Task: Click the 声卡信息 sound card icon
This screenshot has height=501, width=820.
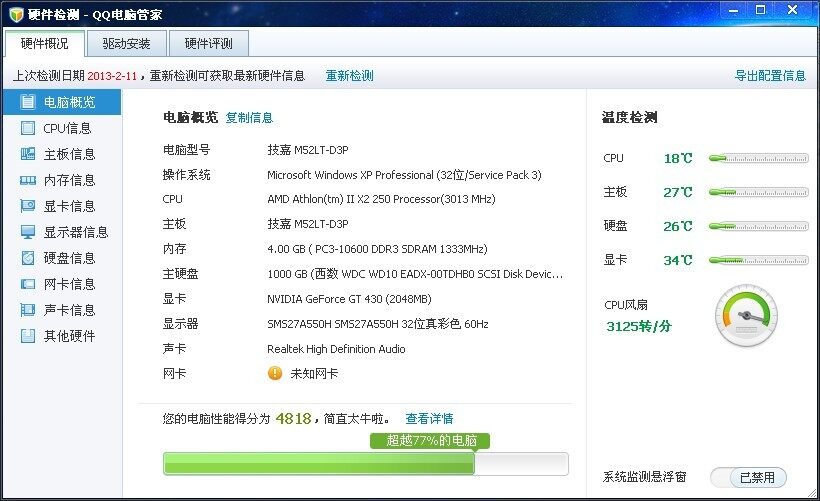Action: point(28,310)
